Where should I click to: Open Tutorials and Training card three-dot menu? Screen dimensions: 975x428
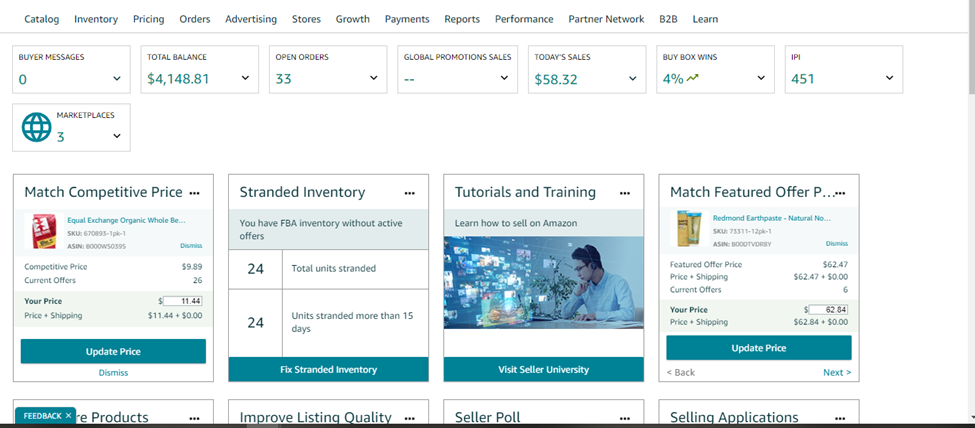(x=625, y=193)
